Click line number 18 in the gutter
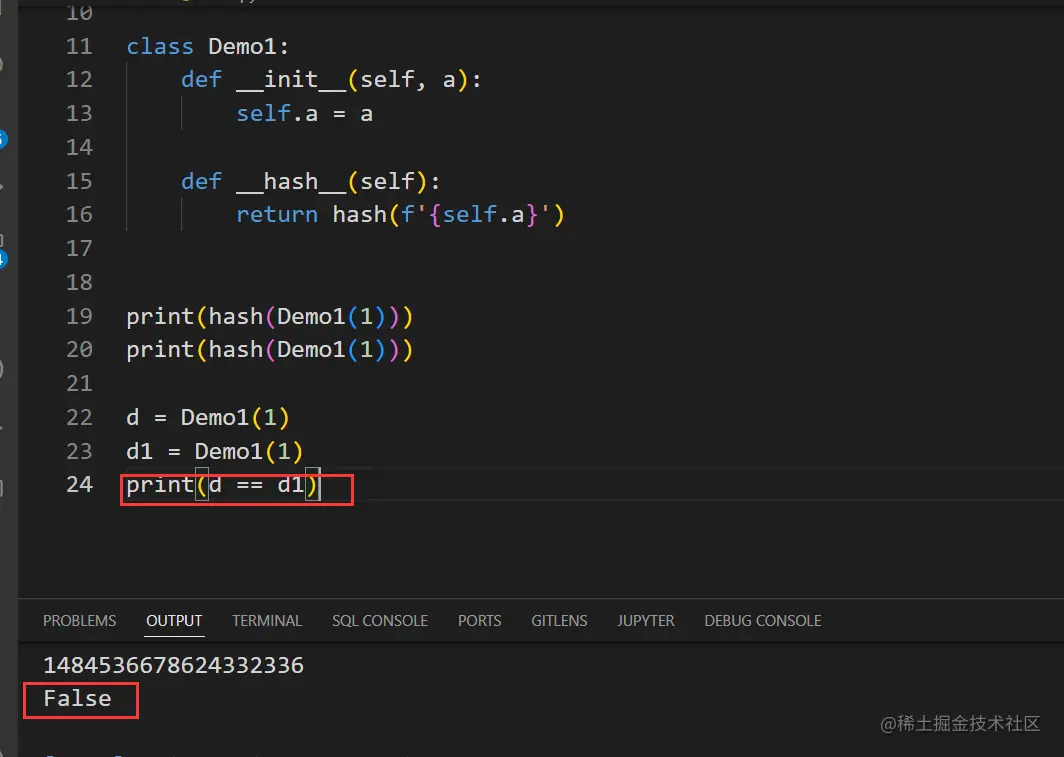The height and width of the screenshot is (757, 1064). [79, 282]
